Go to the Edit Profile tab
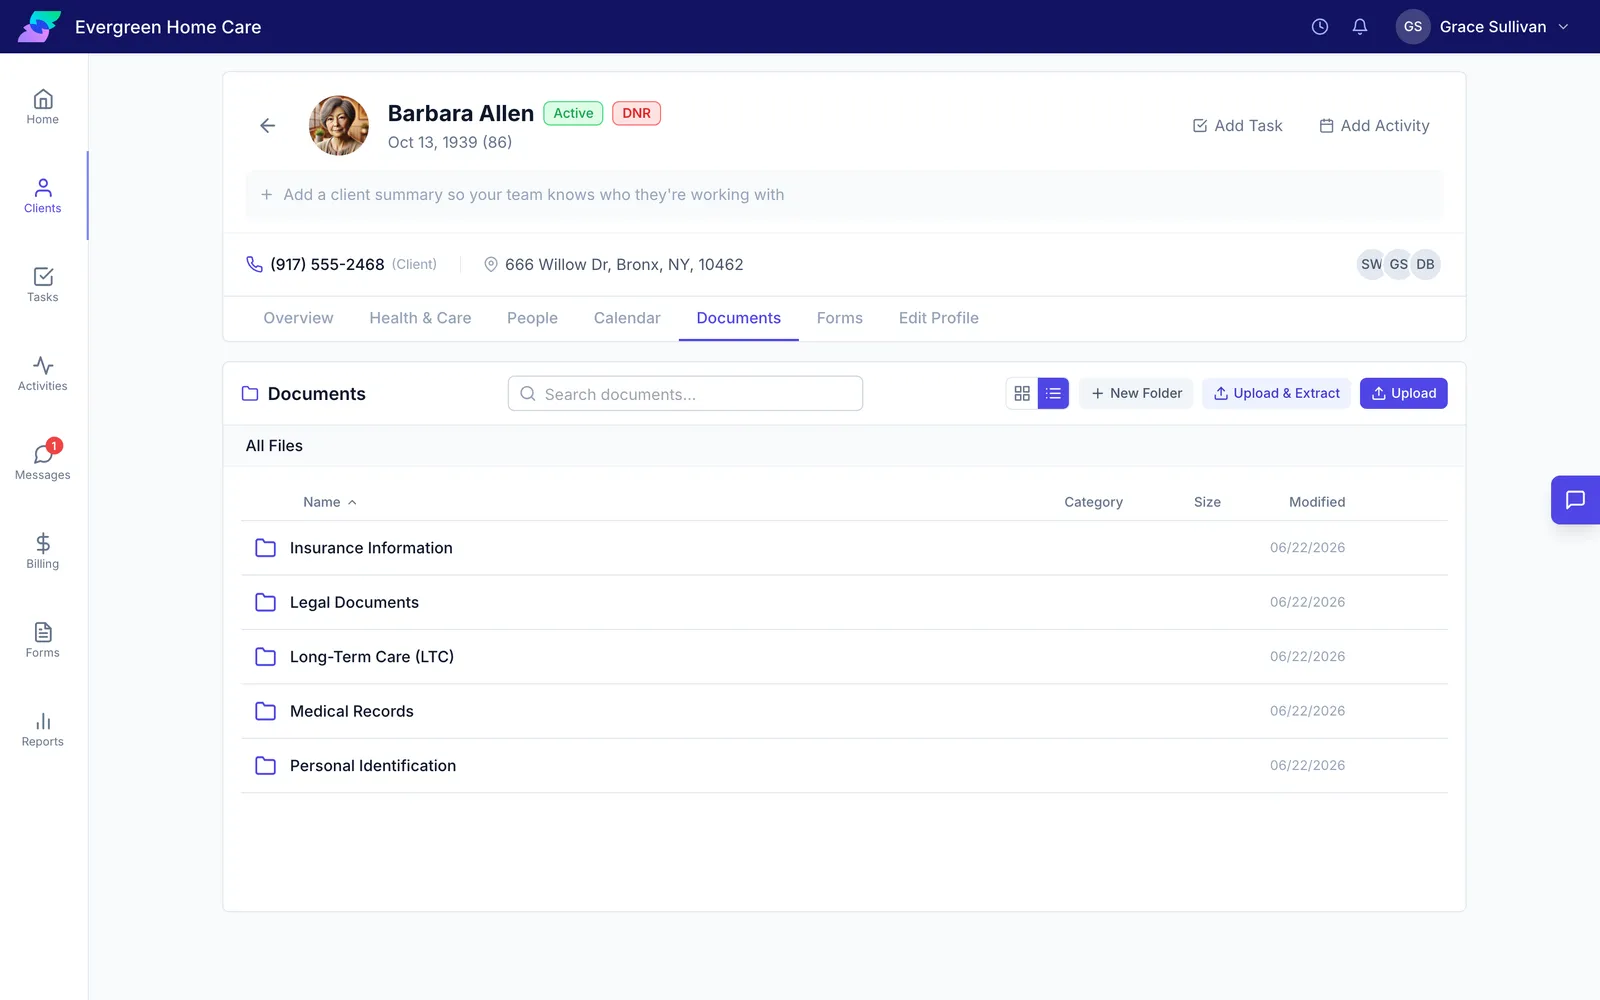Image resolution: width=1600 pixels, height=1000 pixels. tap(938, 318)
